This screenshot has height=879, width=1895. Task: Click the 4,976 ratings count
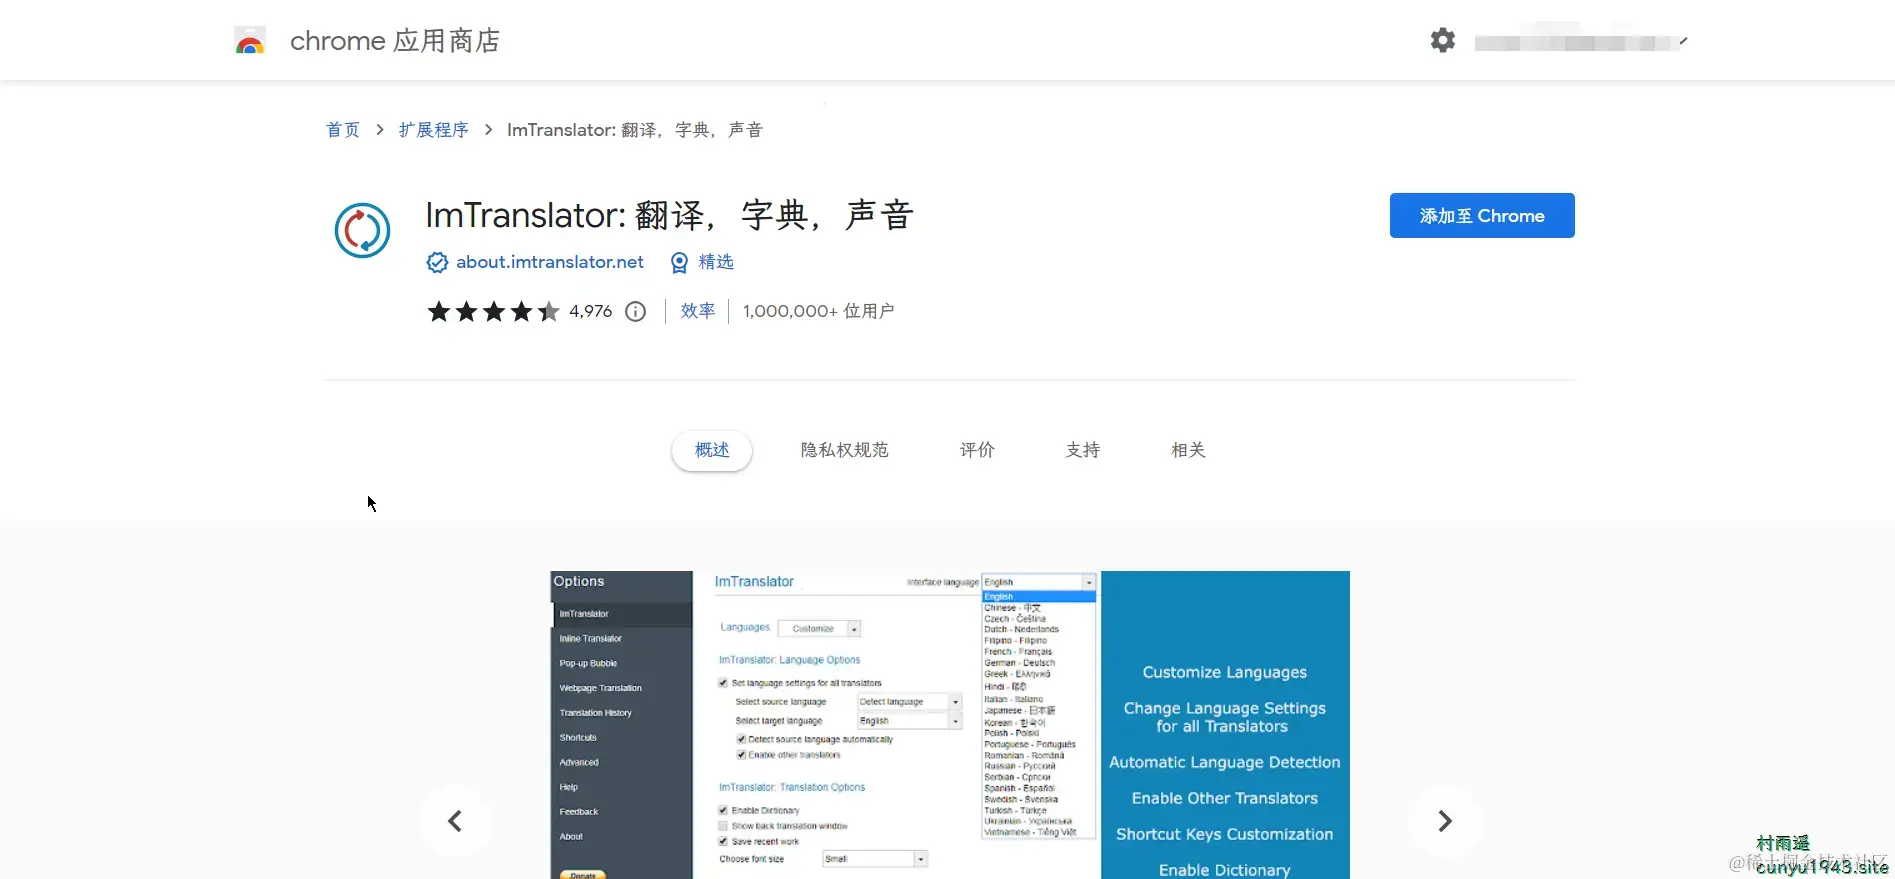591,311
